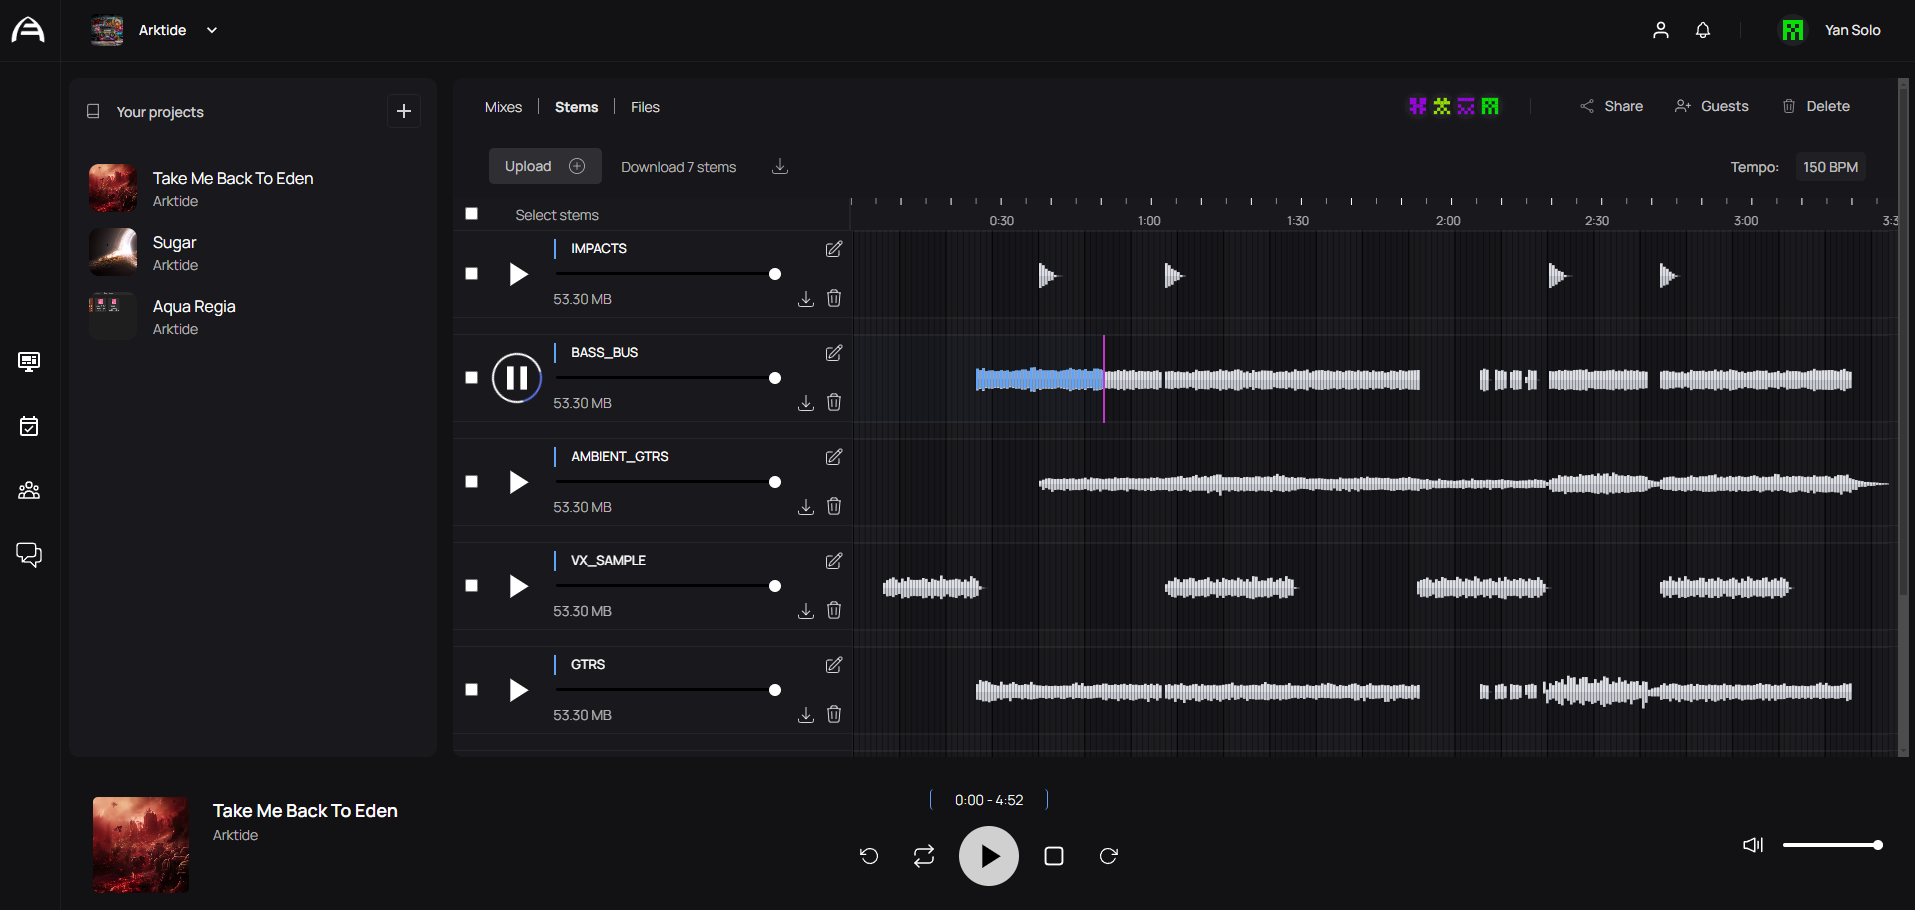
Task: Download the VX_SAMPLE stem
Action: pyautogui.click(x=806, y=611)
